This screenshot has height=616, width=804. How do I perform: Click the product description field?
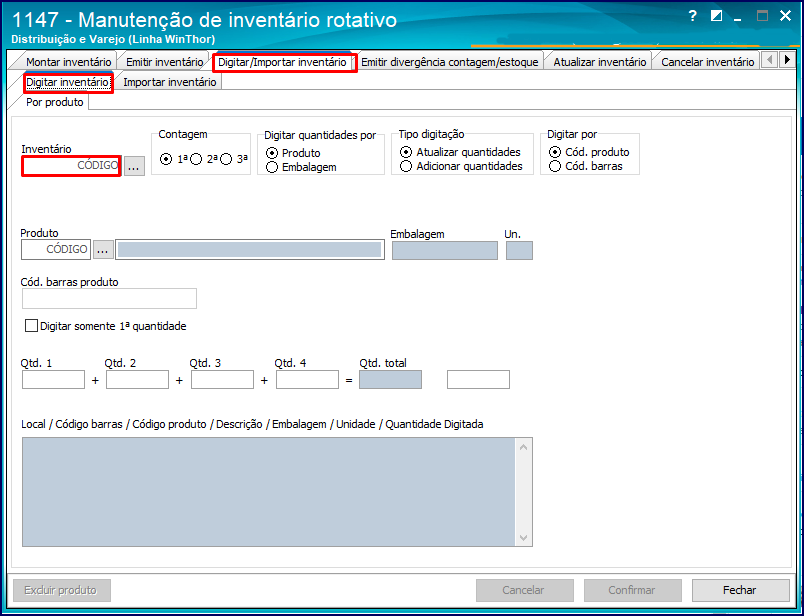(x=250, y=250)
